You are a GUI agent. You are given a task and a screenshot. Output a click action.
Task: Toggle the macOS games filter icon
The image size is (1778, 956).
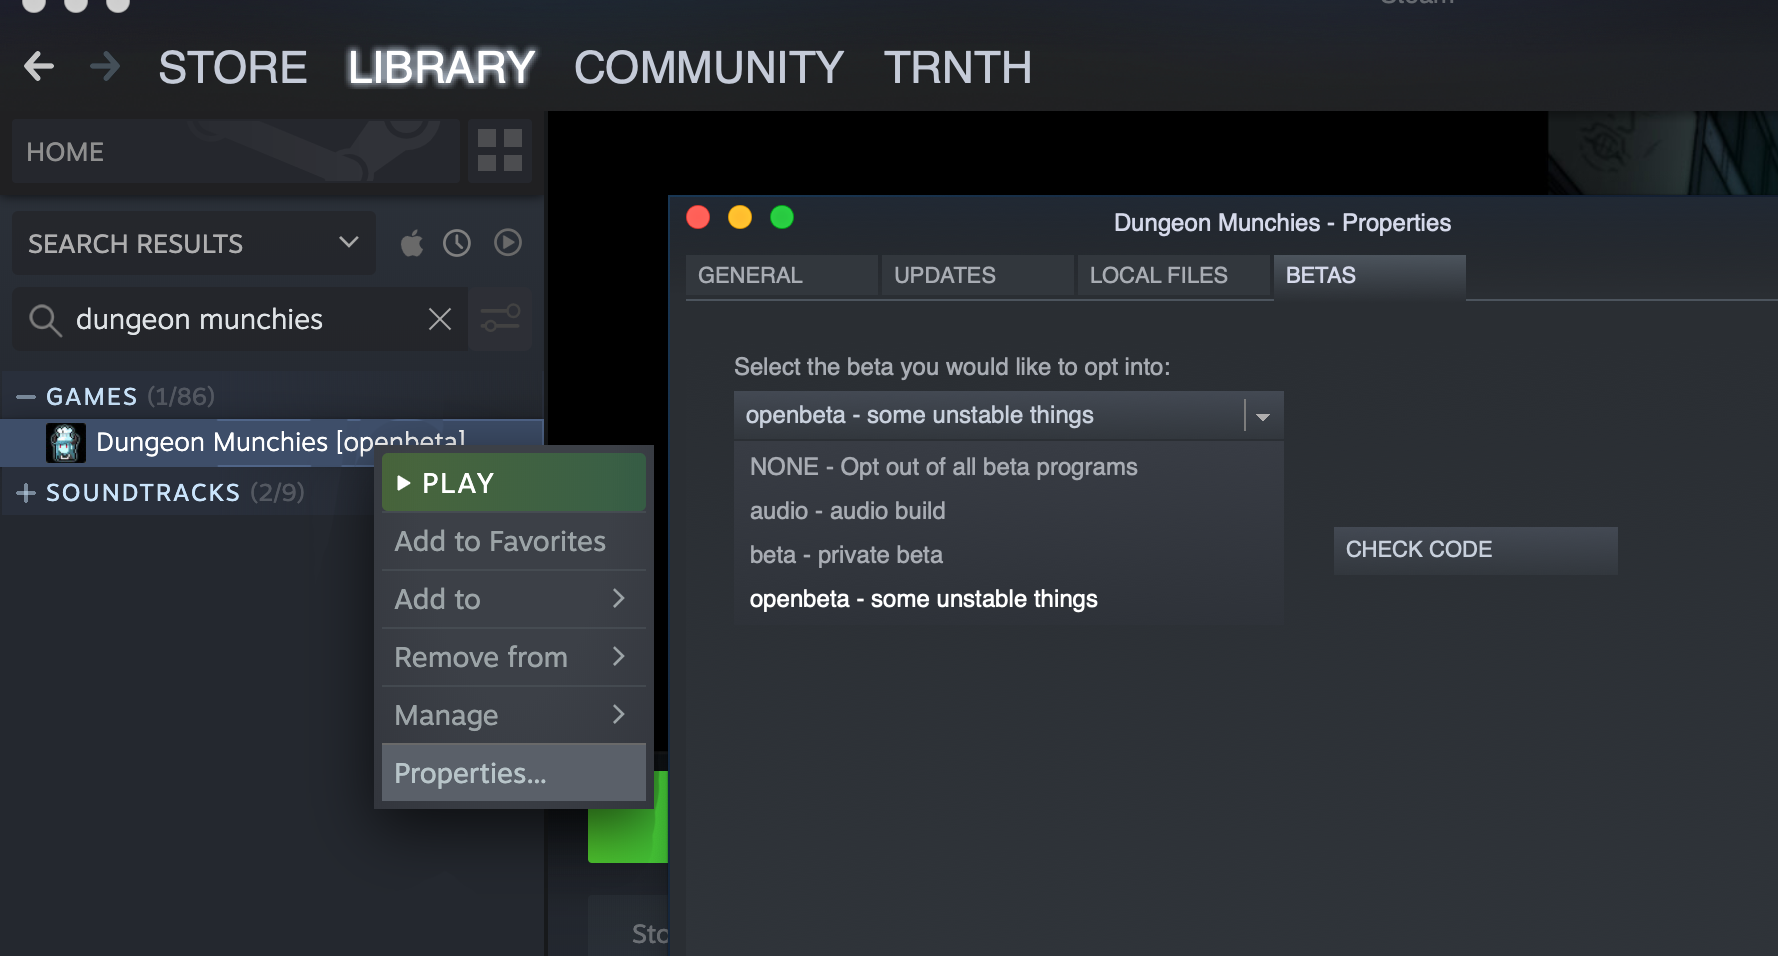[x=412, y=243]
